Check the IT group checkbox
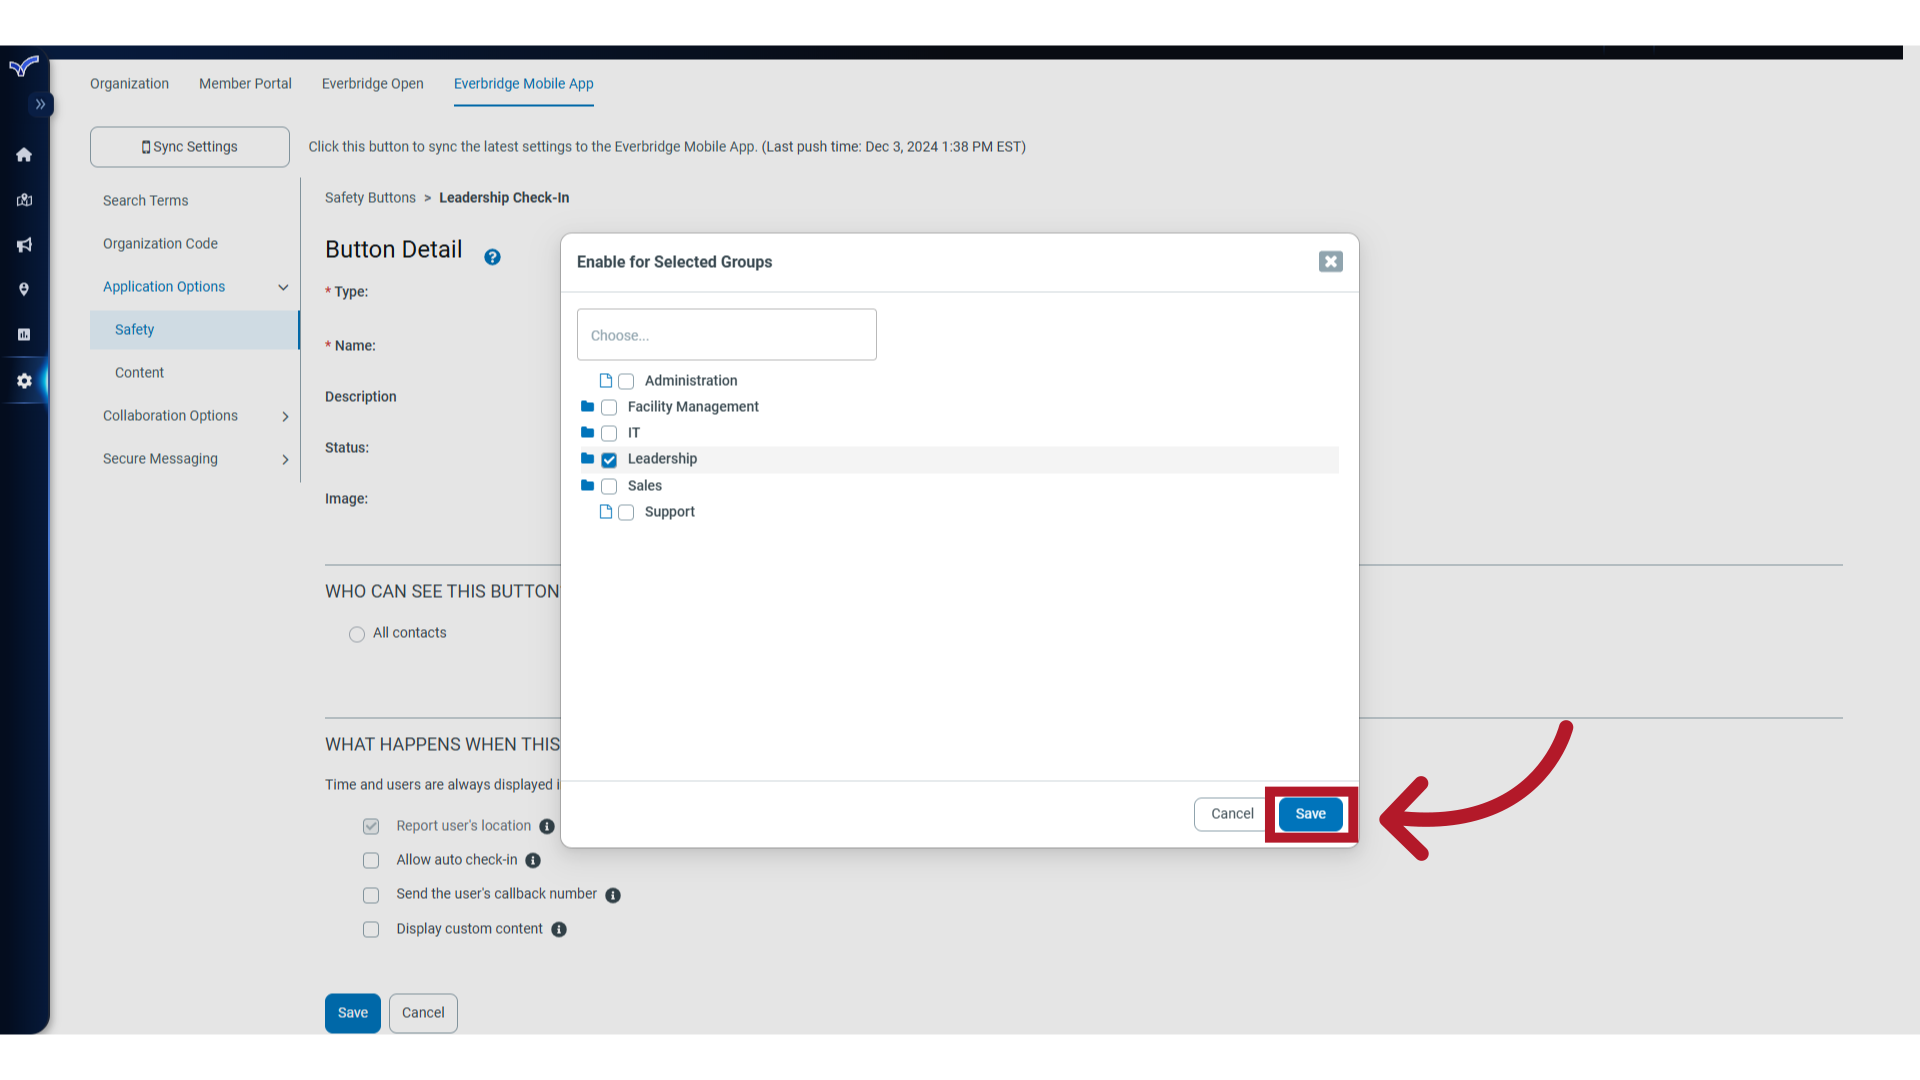The width and height of the screenshot is (1920, 1080). [x=609, y=433]
